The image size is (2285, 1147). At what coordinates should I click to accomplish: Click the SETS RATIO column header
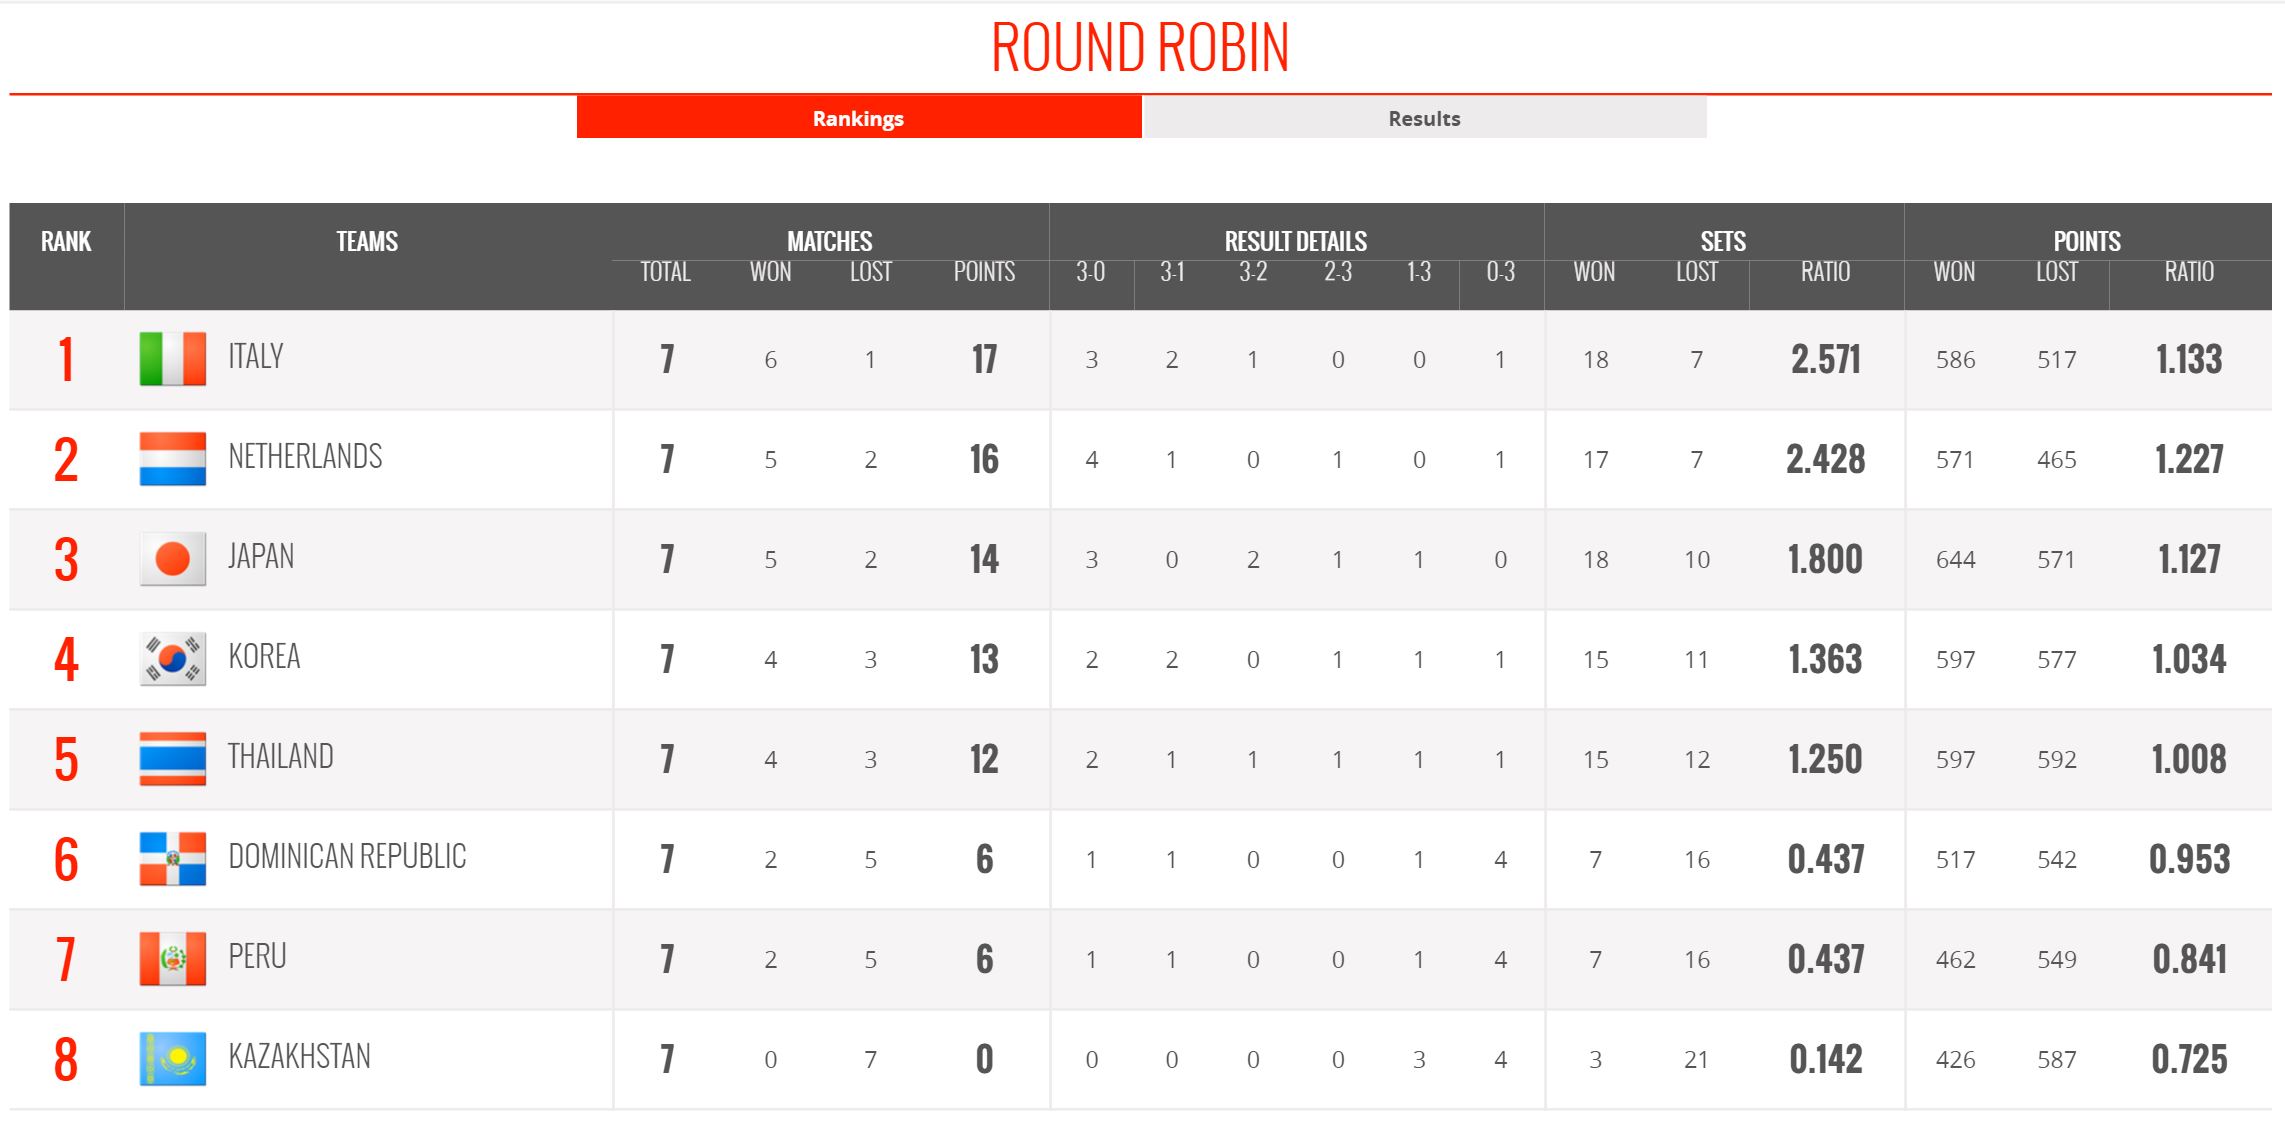1825,272
